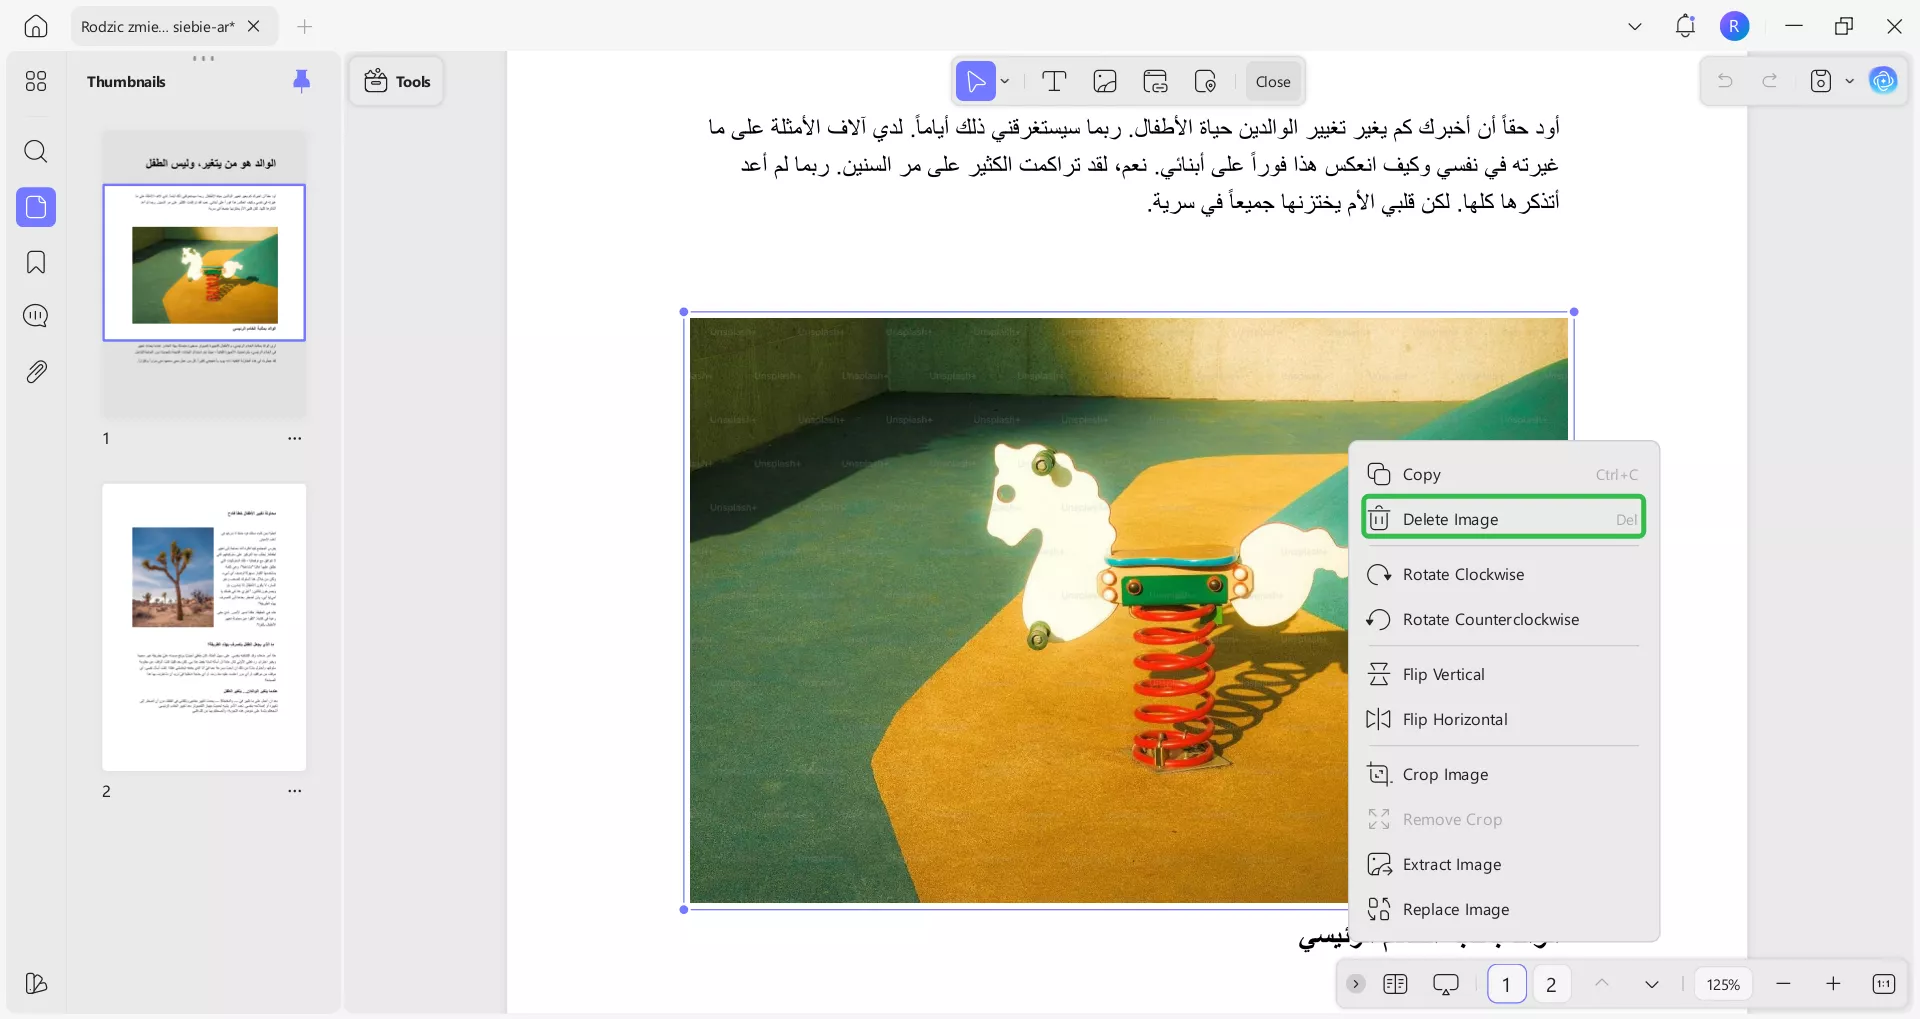The height and width of the screenshot is (1019, 1920).
Task: Select the Text tool in the toolbar
Action: (1054, 81)
